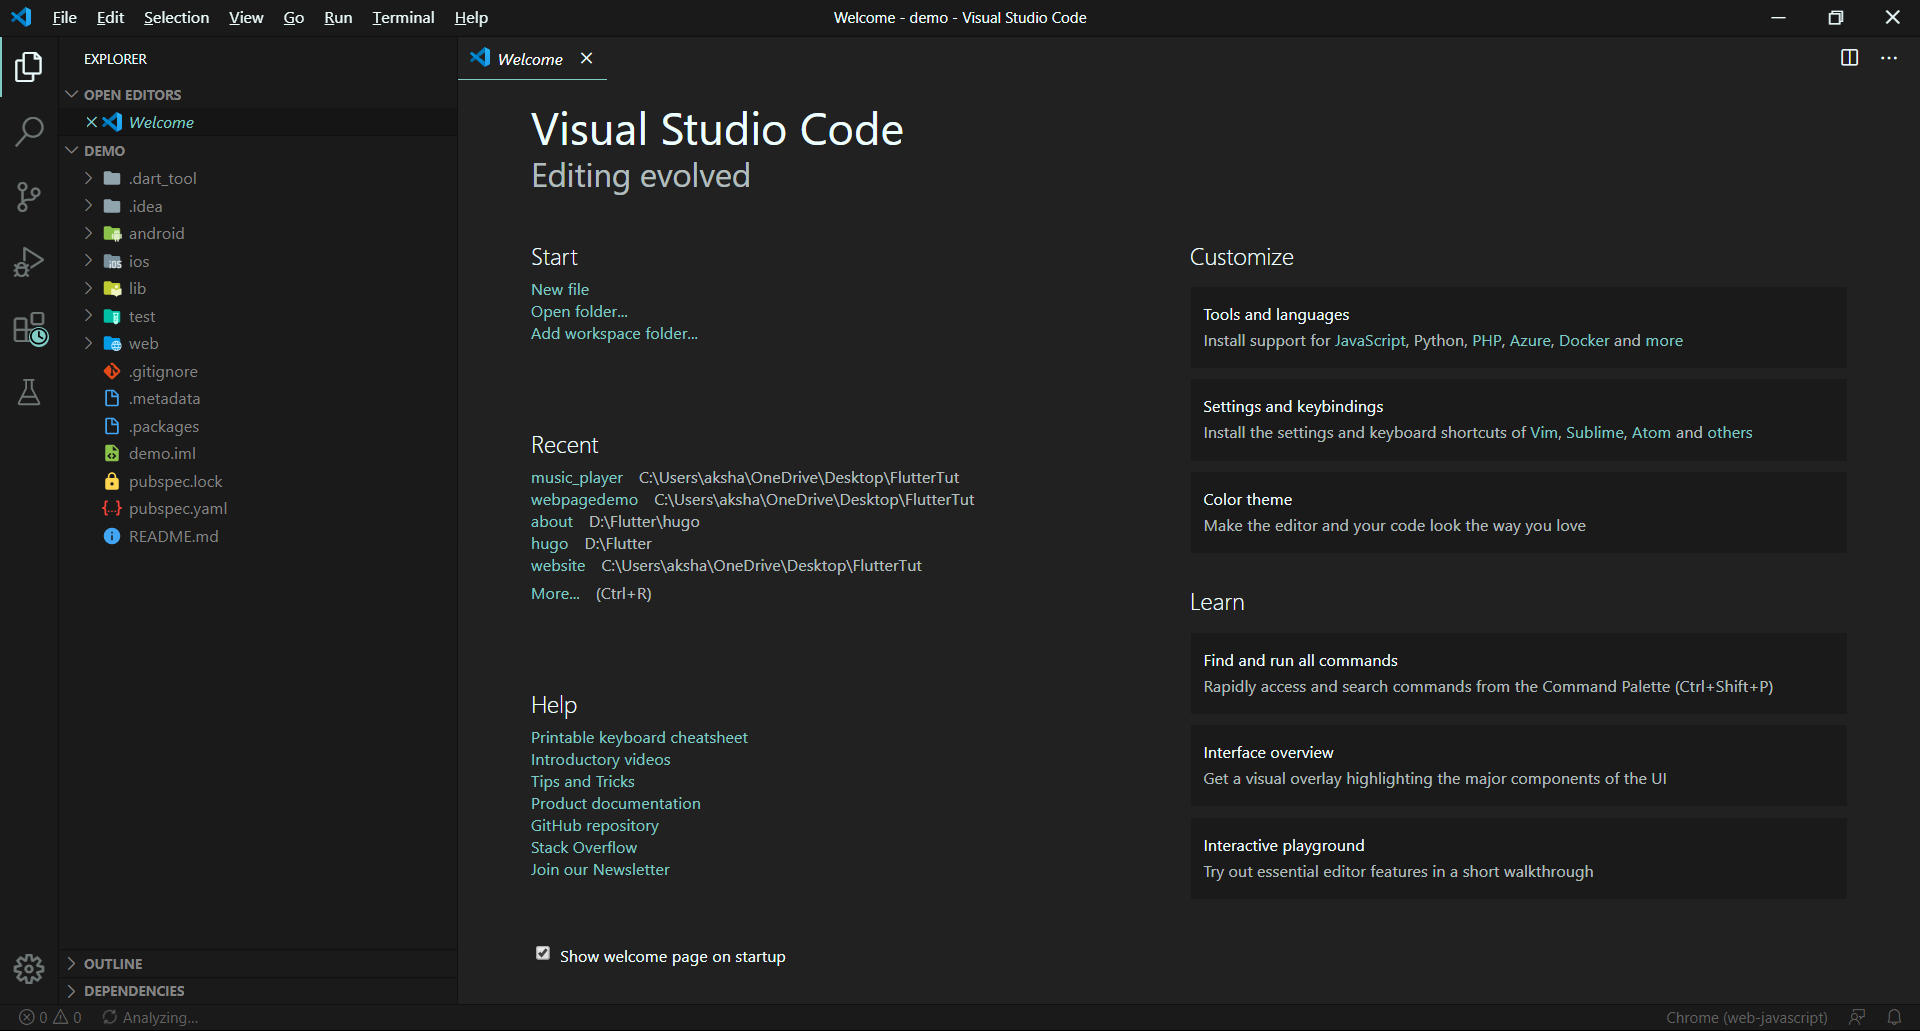Click the split editor right icon
Viewport: 1920px width, 1031px height.
pos(1850,58)
